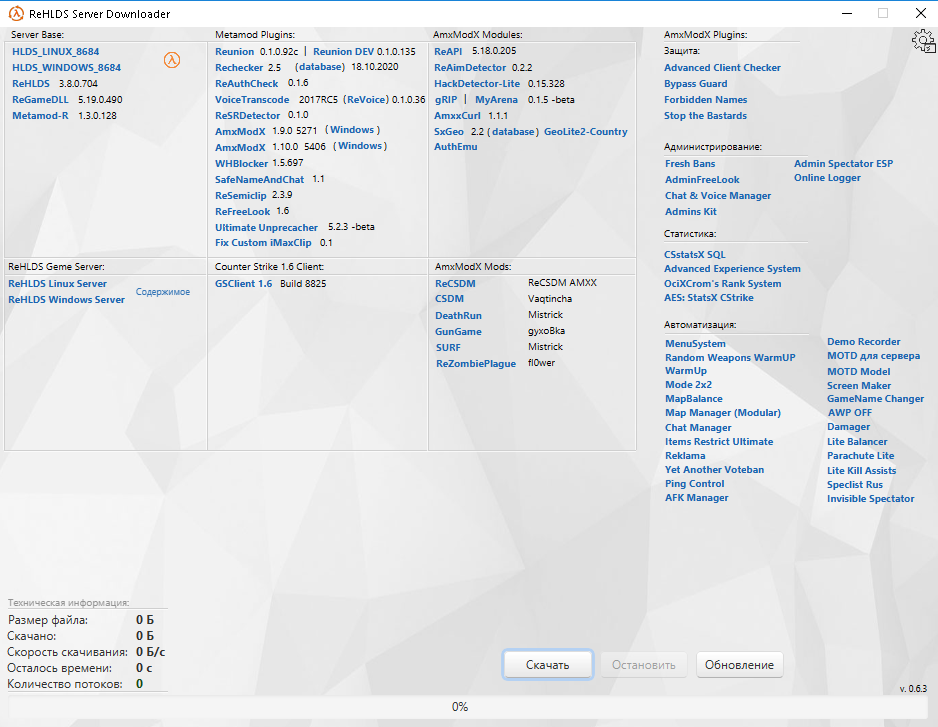938x727 pixels.
Task: Select AmxModX 1.10.0 link
Action: [x=240, y=147]
